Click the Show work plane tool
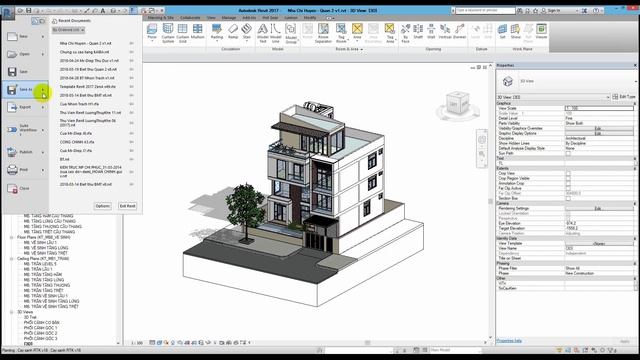 [x=516, y=32]
